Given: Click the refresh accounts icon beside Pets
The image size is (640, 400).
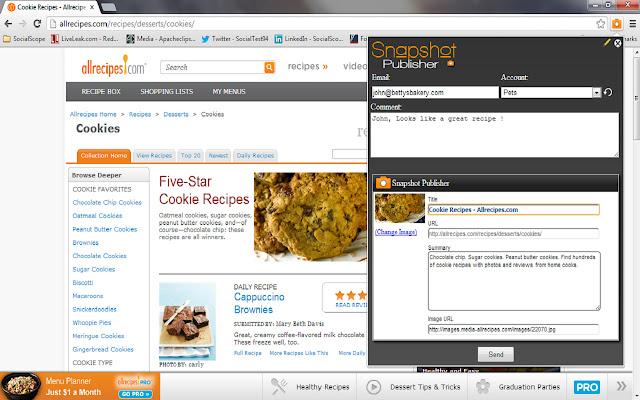Looking at the screenshot, I should 608,92.
